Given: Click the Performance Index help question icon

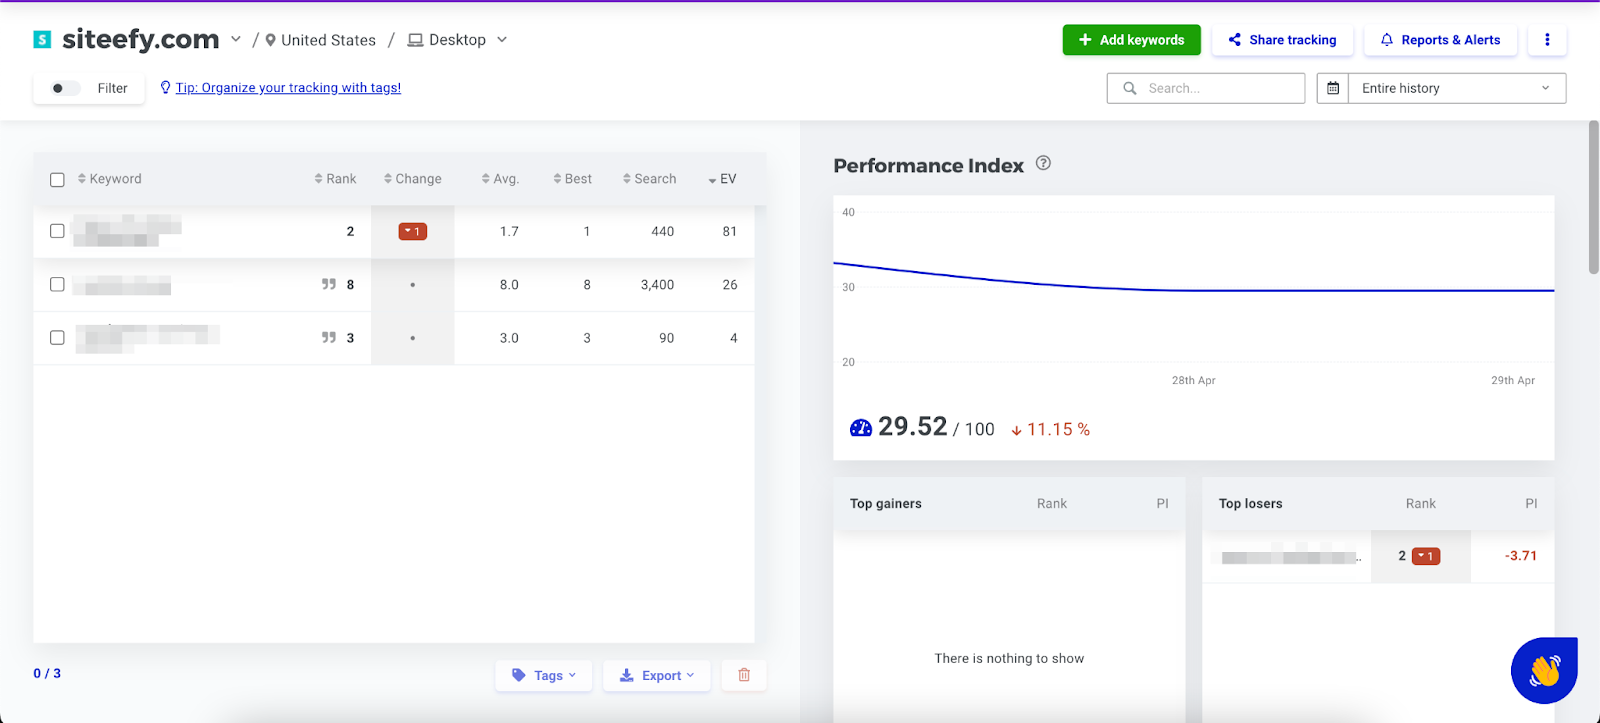Looking at the screenshot, I should pyautogui.click(x=1043, y=163).
